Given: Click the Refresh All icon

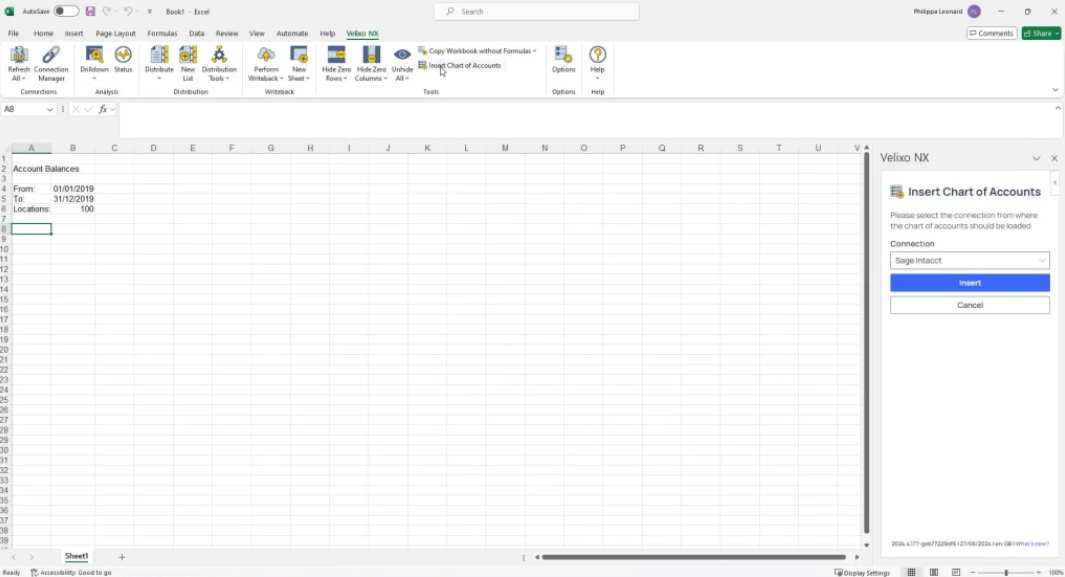Looking at the screenshot, I should click(19, 55).
